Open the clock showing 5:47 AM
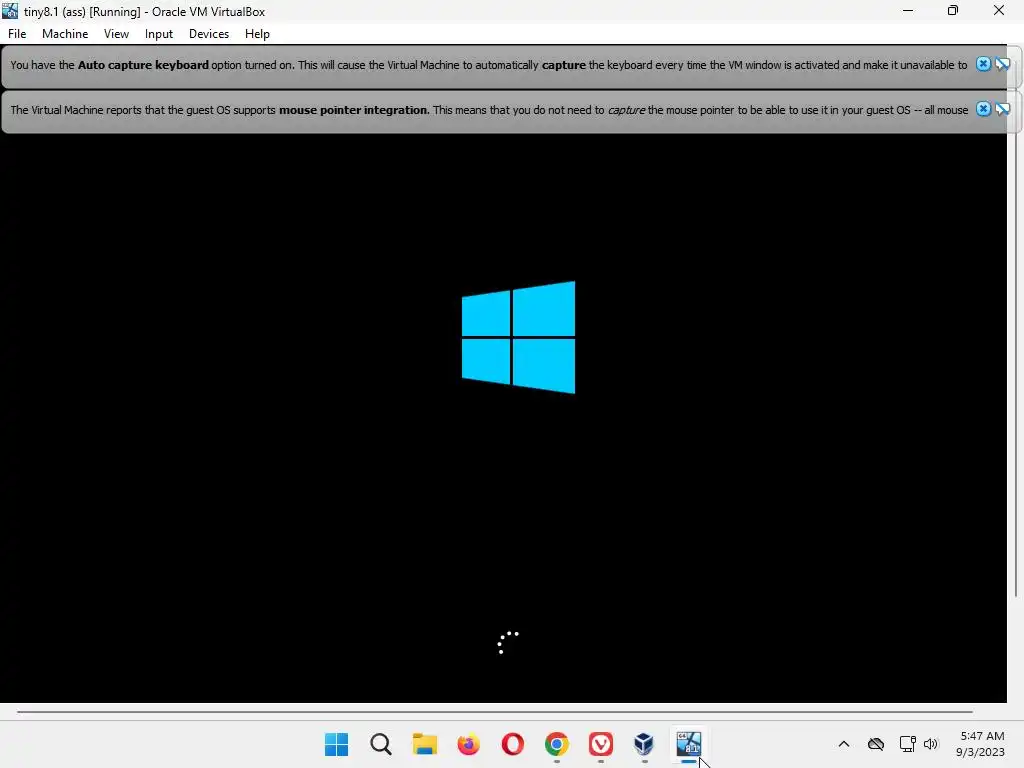 [980, 744]
